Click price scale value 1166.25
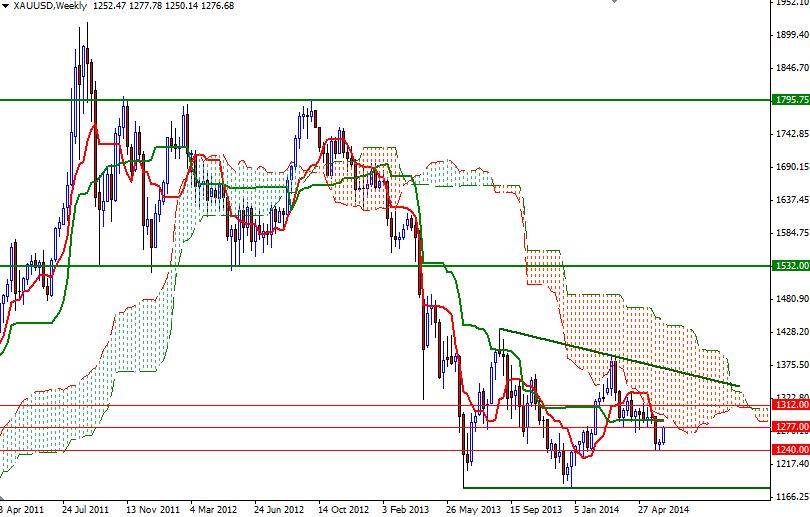Screen dimensions: 810x517 [792, 496]
